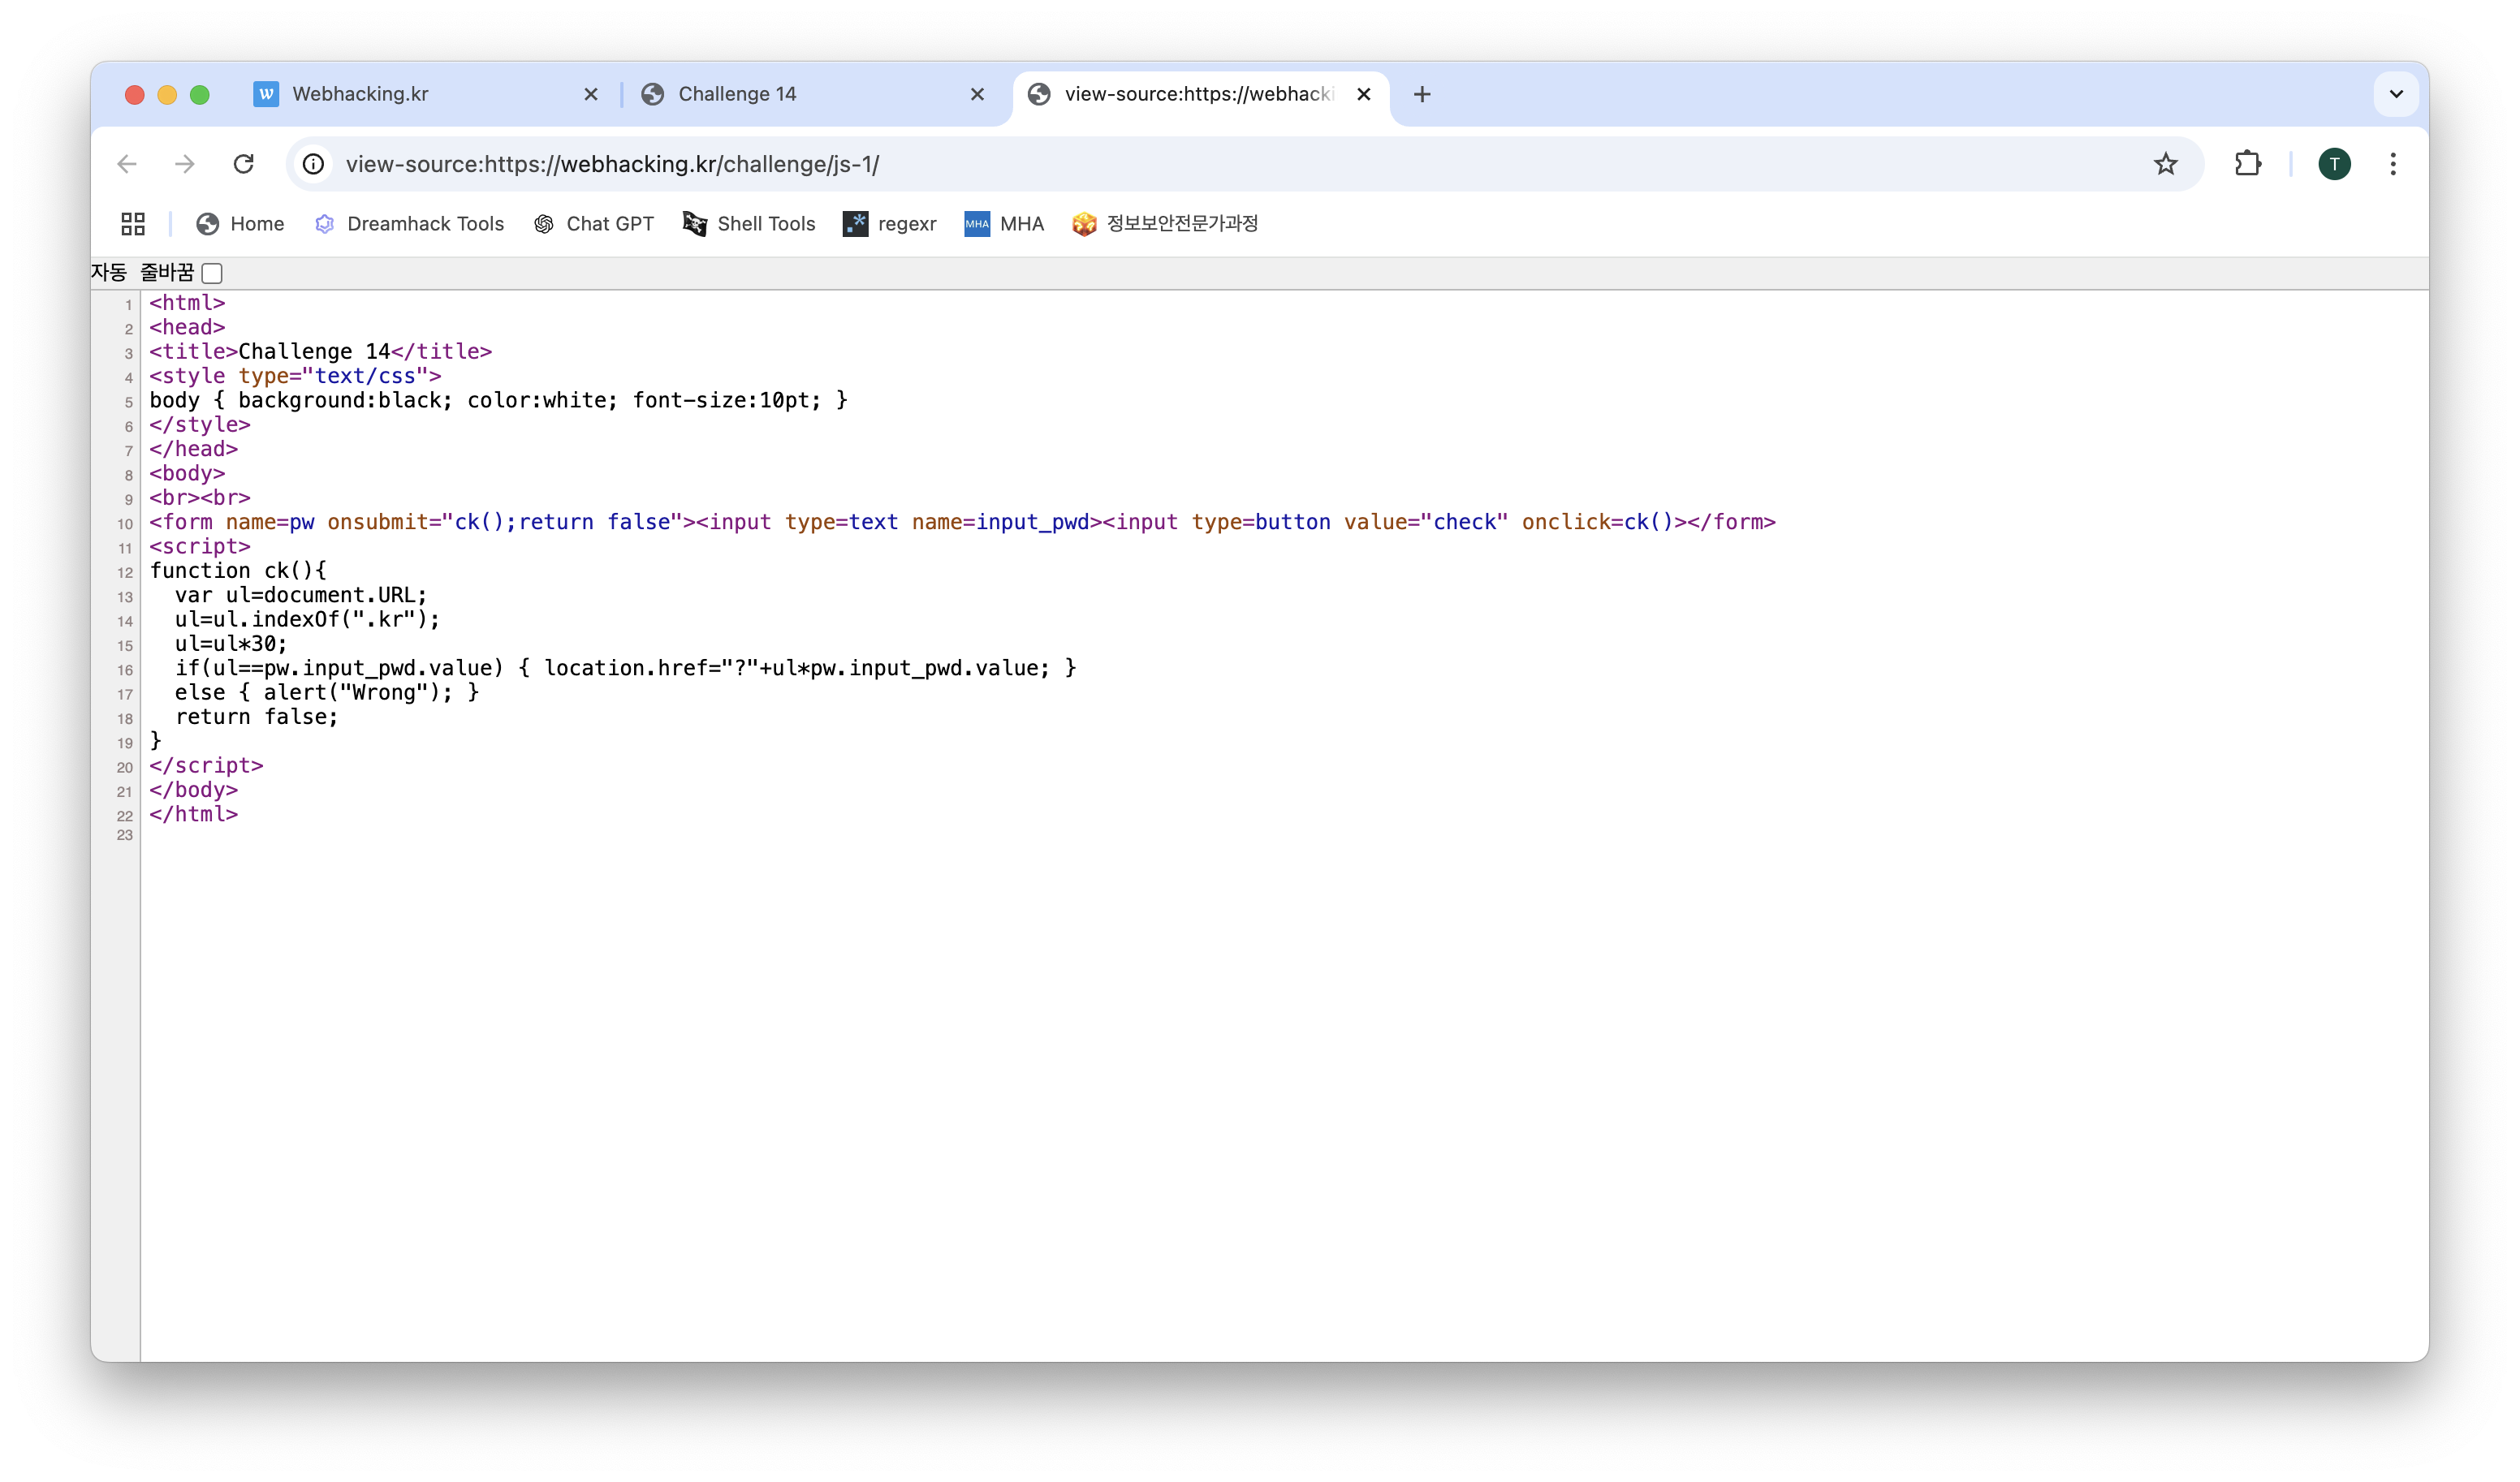Open the profile avatar T
Image resolution: width=2520 pixels, height=1482 pixels.
[x=2334, y=164]
